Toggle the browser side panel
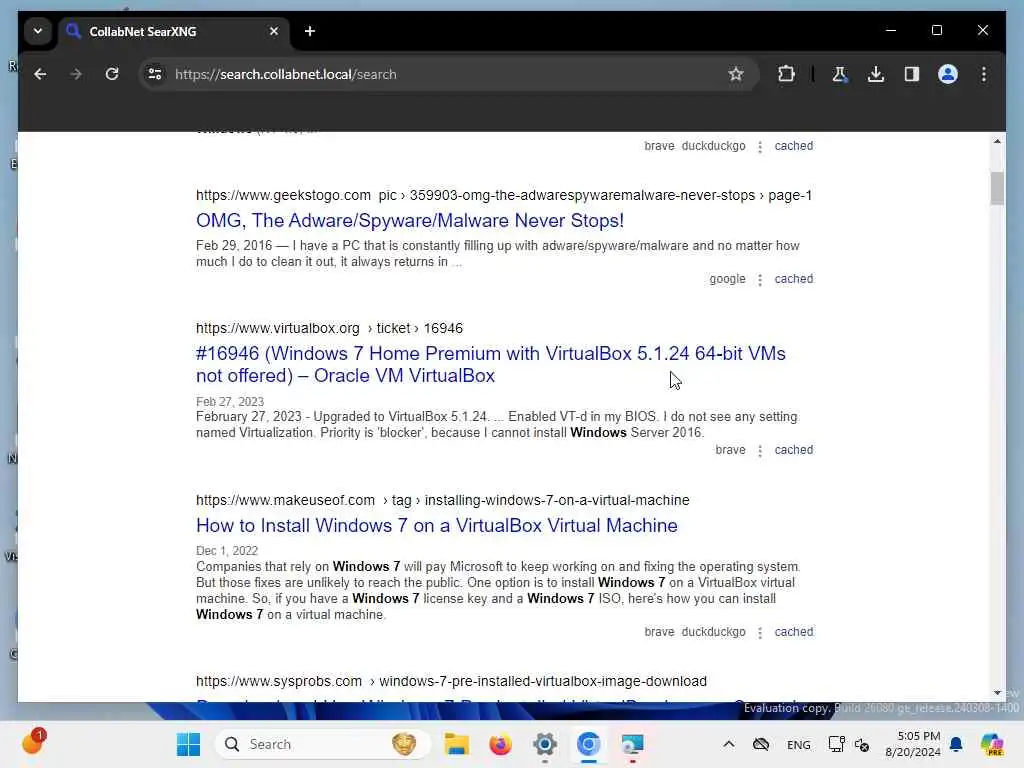The image size is (1024, 768). [912, 74]
